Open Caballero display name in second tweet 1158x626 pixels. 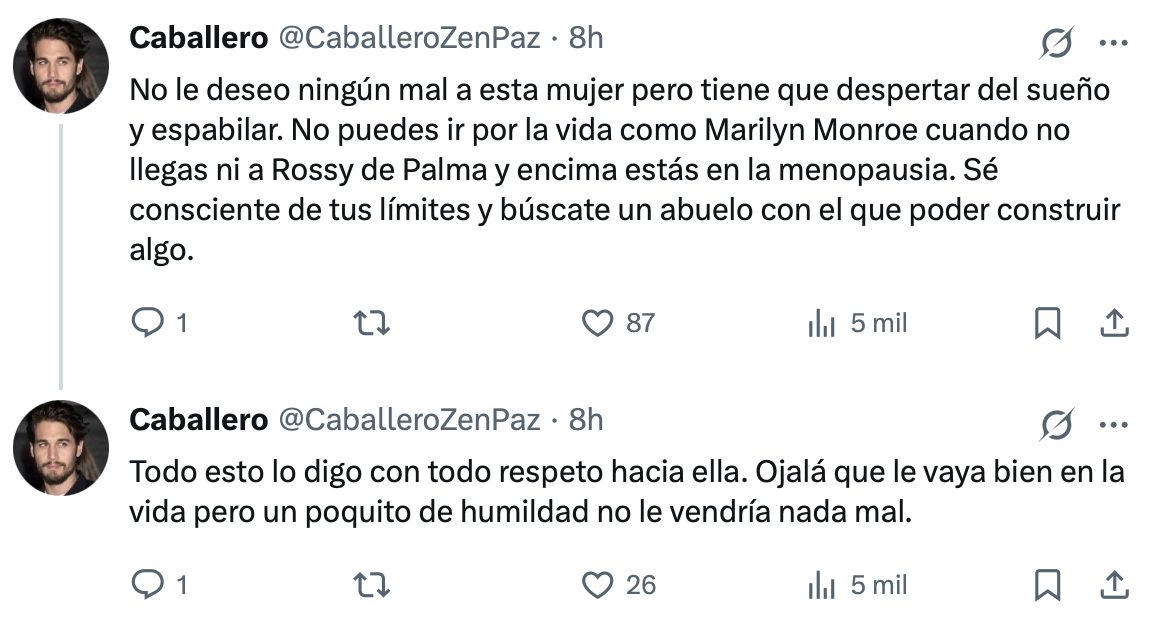[198, 419]
